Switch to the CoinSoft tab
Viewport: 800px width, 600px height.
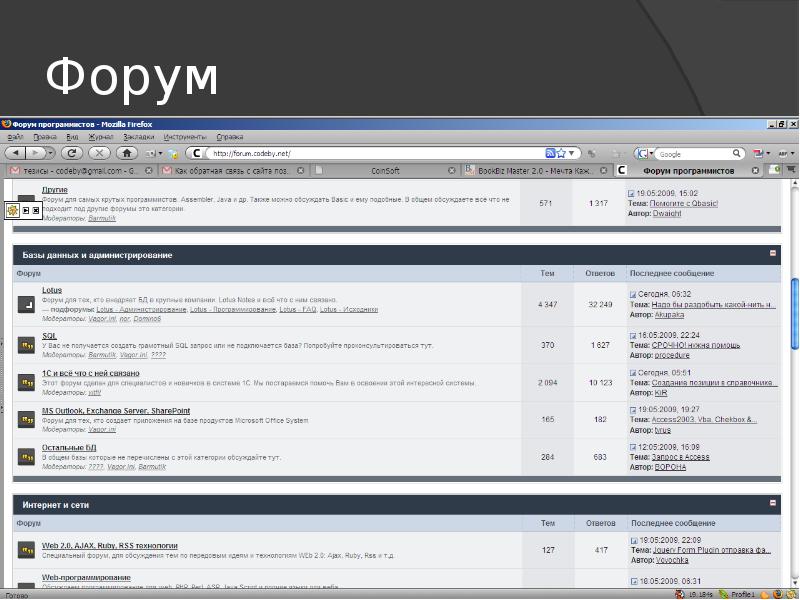(385, 171)
